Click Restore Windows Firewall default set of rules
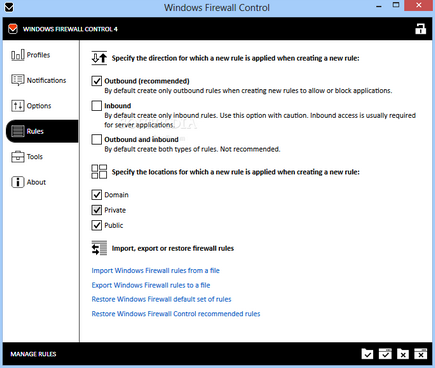 pyautogui.click(x=161, y=299)
